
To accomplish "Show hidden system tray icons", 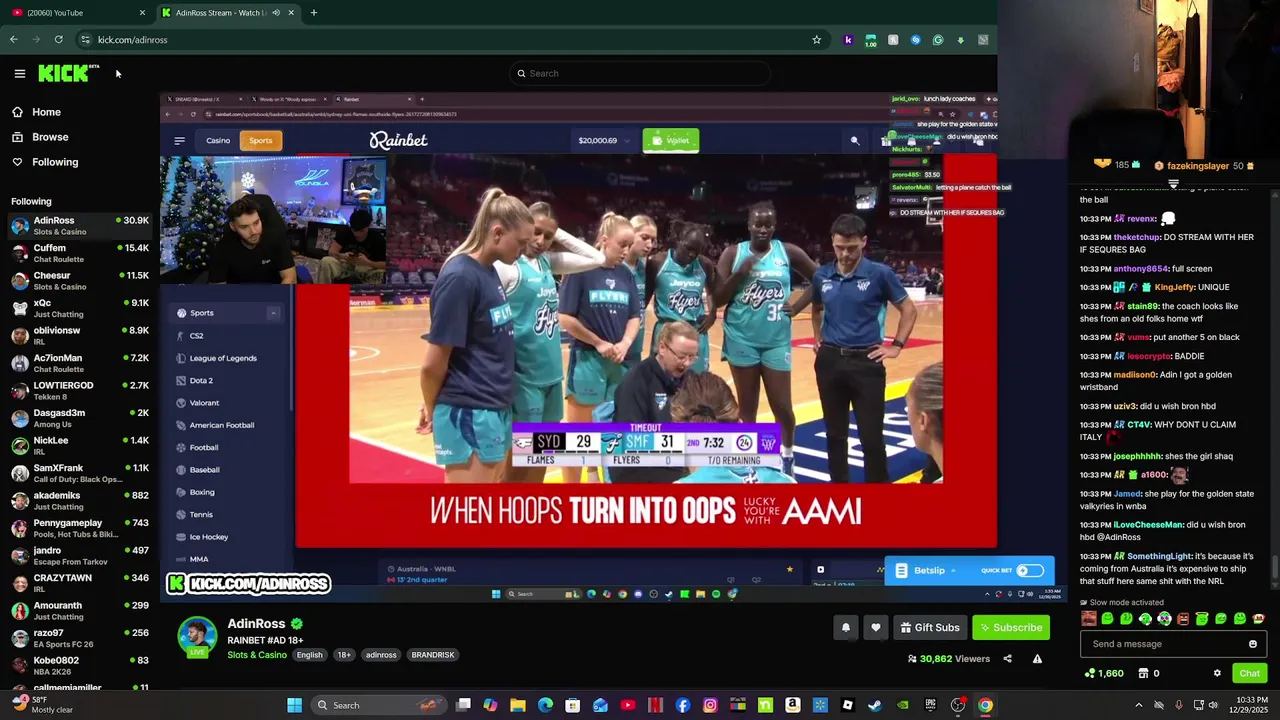I will [1138, 705].
